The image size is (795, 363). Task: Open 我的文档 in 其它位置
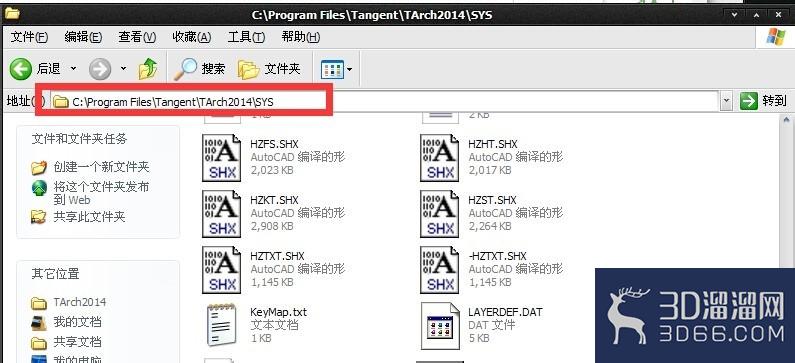pyautogui.click(x=78, y=322)
